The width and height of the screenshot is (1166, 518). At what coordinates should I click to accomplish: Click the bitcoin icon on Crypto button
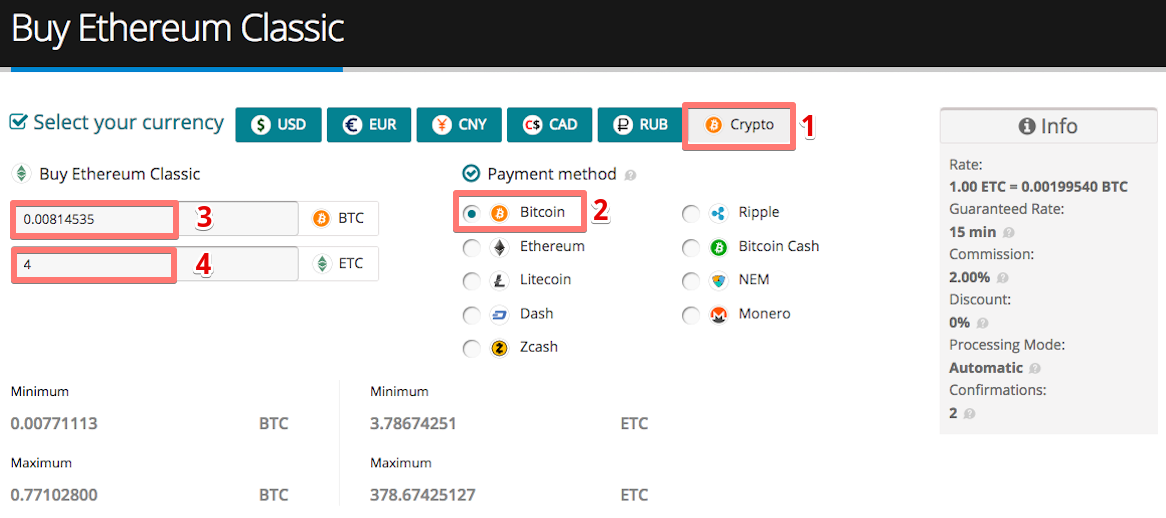(713, 125)
